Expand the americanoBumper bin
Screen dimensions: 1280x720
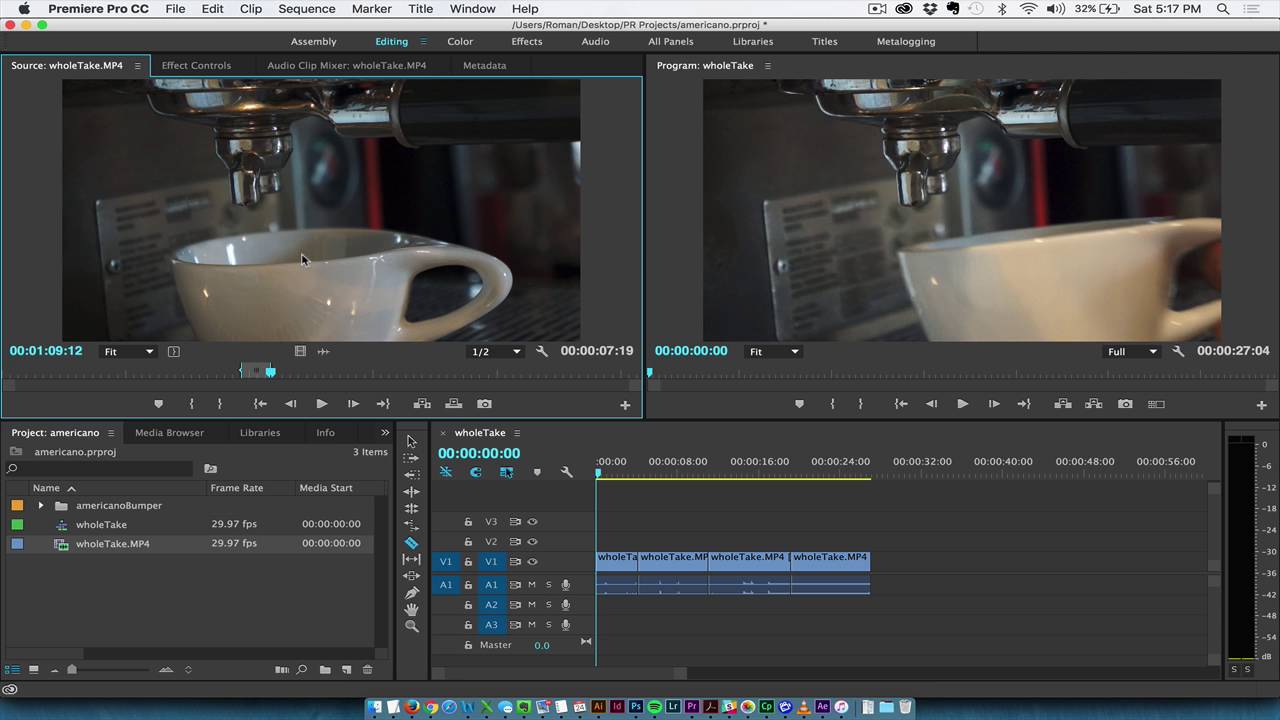[x=41, y=506]
